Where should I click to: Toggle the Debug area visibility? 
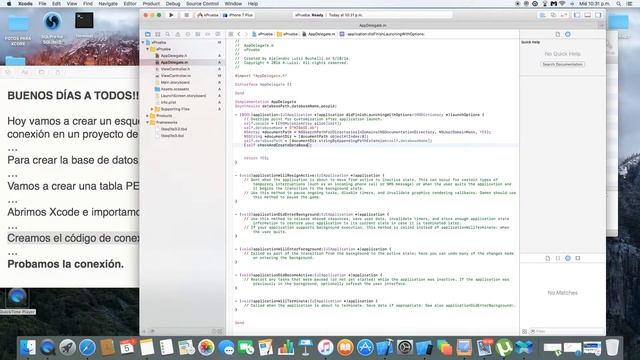click(x=588, y=15)
